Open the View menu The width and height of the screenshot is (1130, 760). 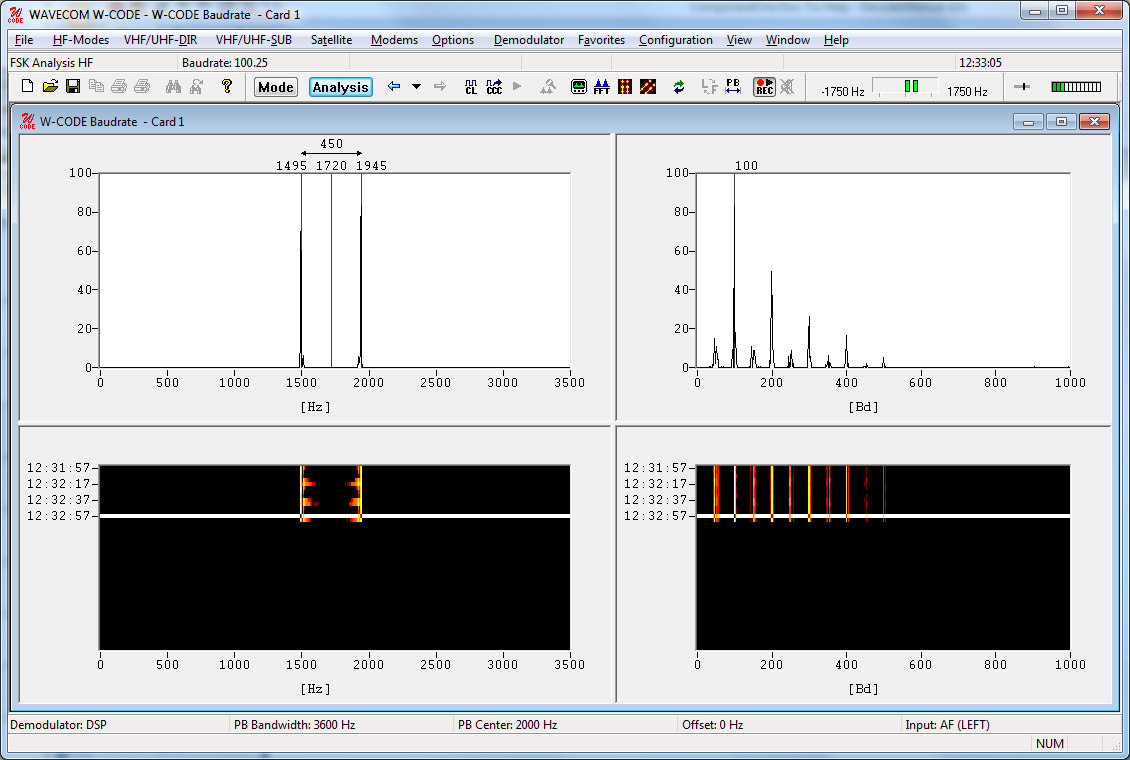(x=739, y=40)
